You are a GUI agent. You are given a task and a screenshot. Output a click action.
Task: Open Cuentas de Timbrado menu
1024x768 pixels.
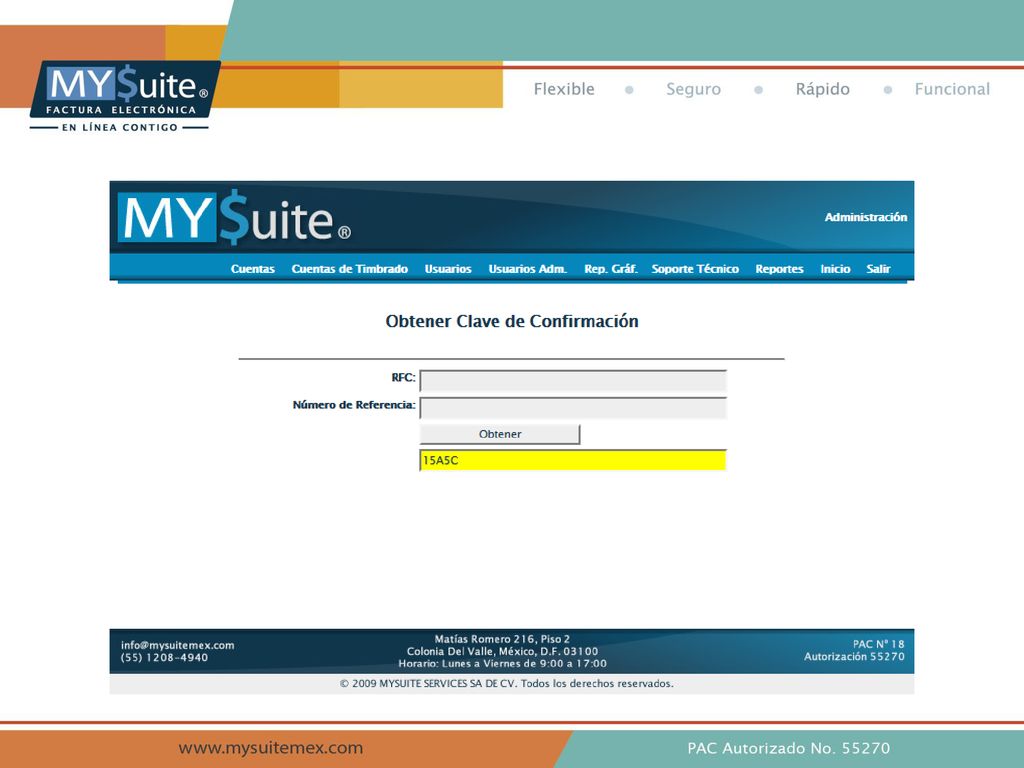point(349,268)
